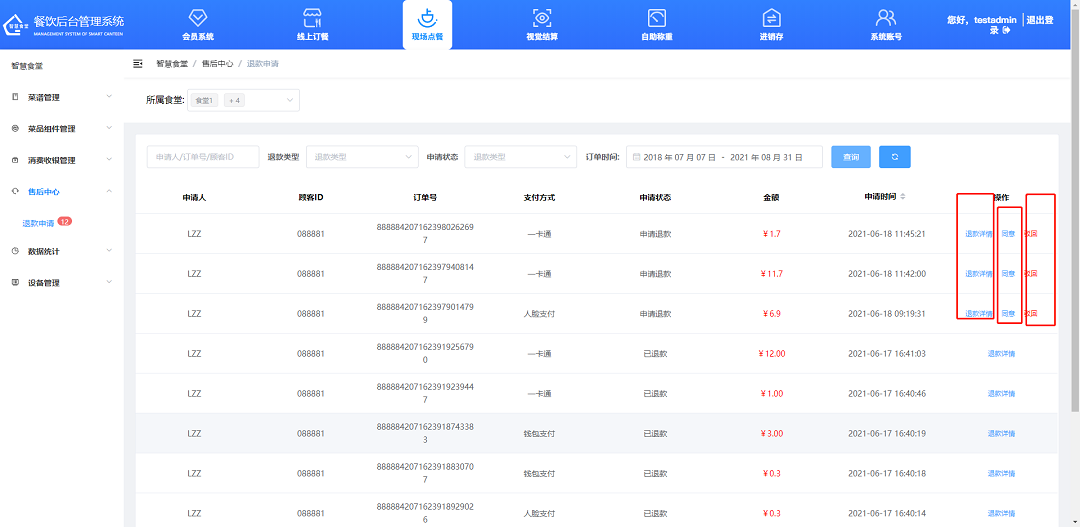Sort by 申请时间 column arrows

tap(903, 196)
